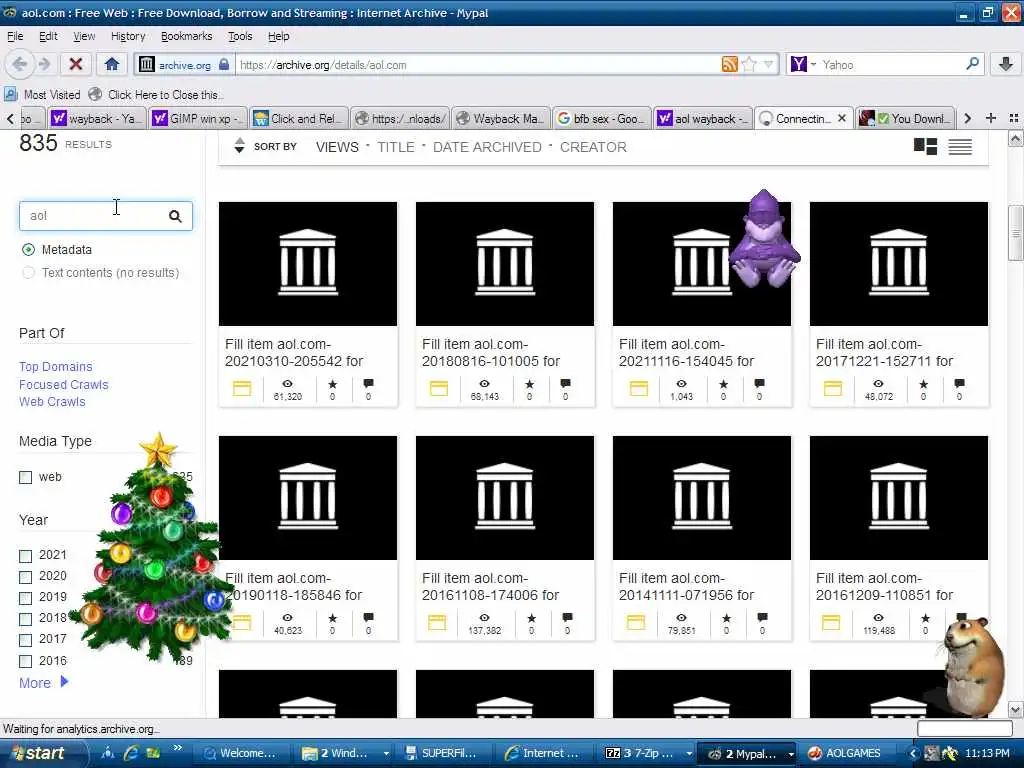Show all tabs grid icon
Viewport: 1024px width, 768px height.
(x=1014, y=118)
